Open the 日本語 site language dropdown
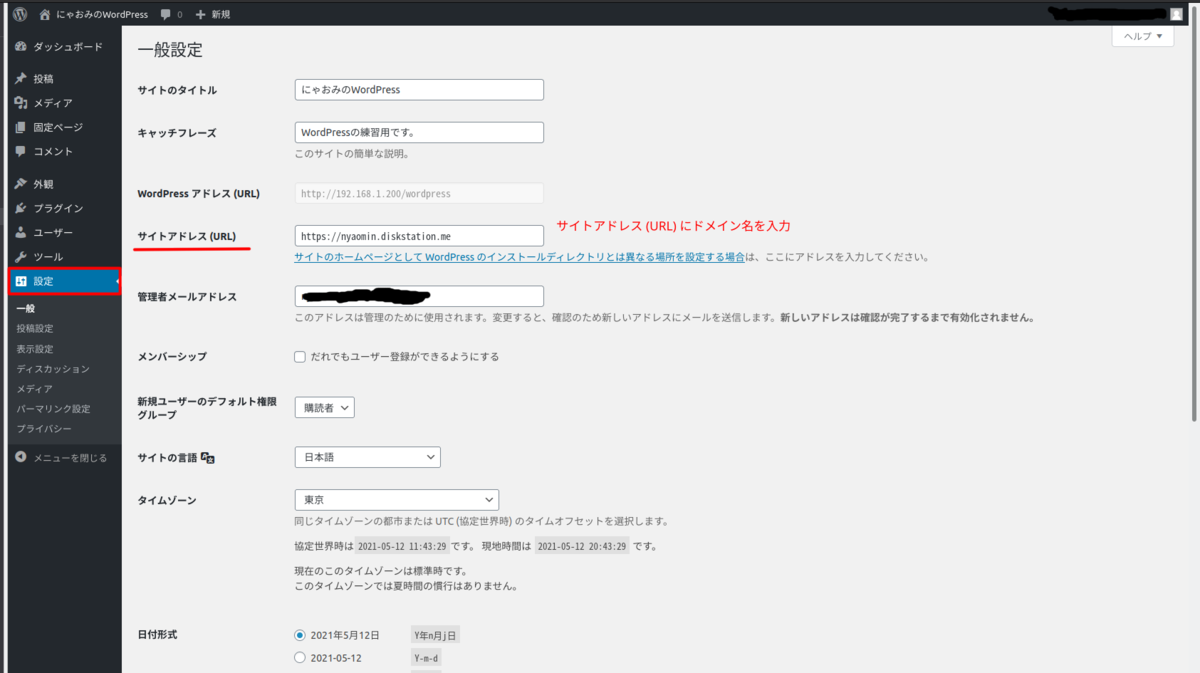Screen dimensions: 1200x673 point(367,457)
